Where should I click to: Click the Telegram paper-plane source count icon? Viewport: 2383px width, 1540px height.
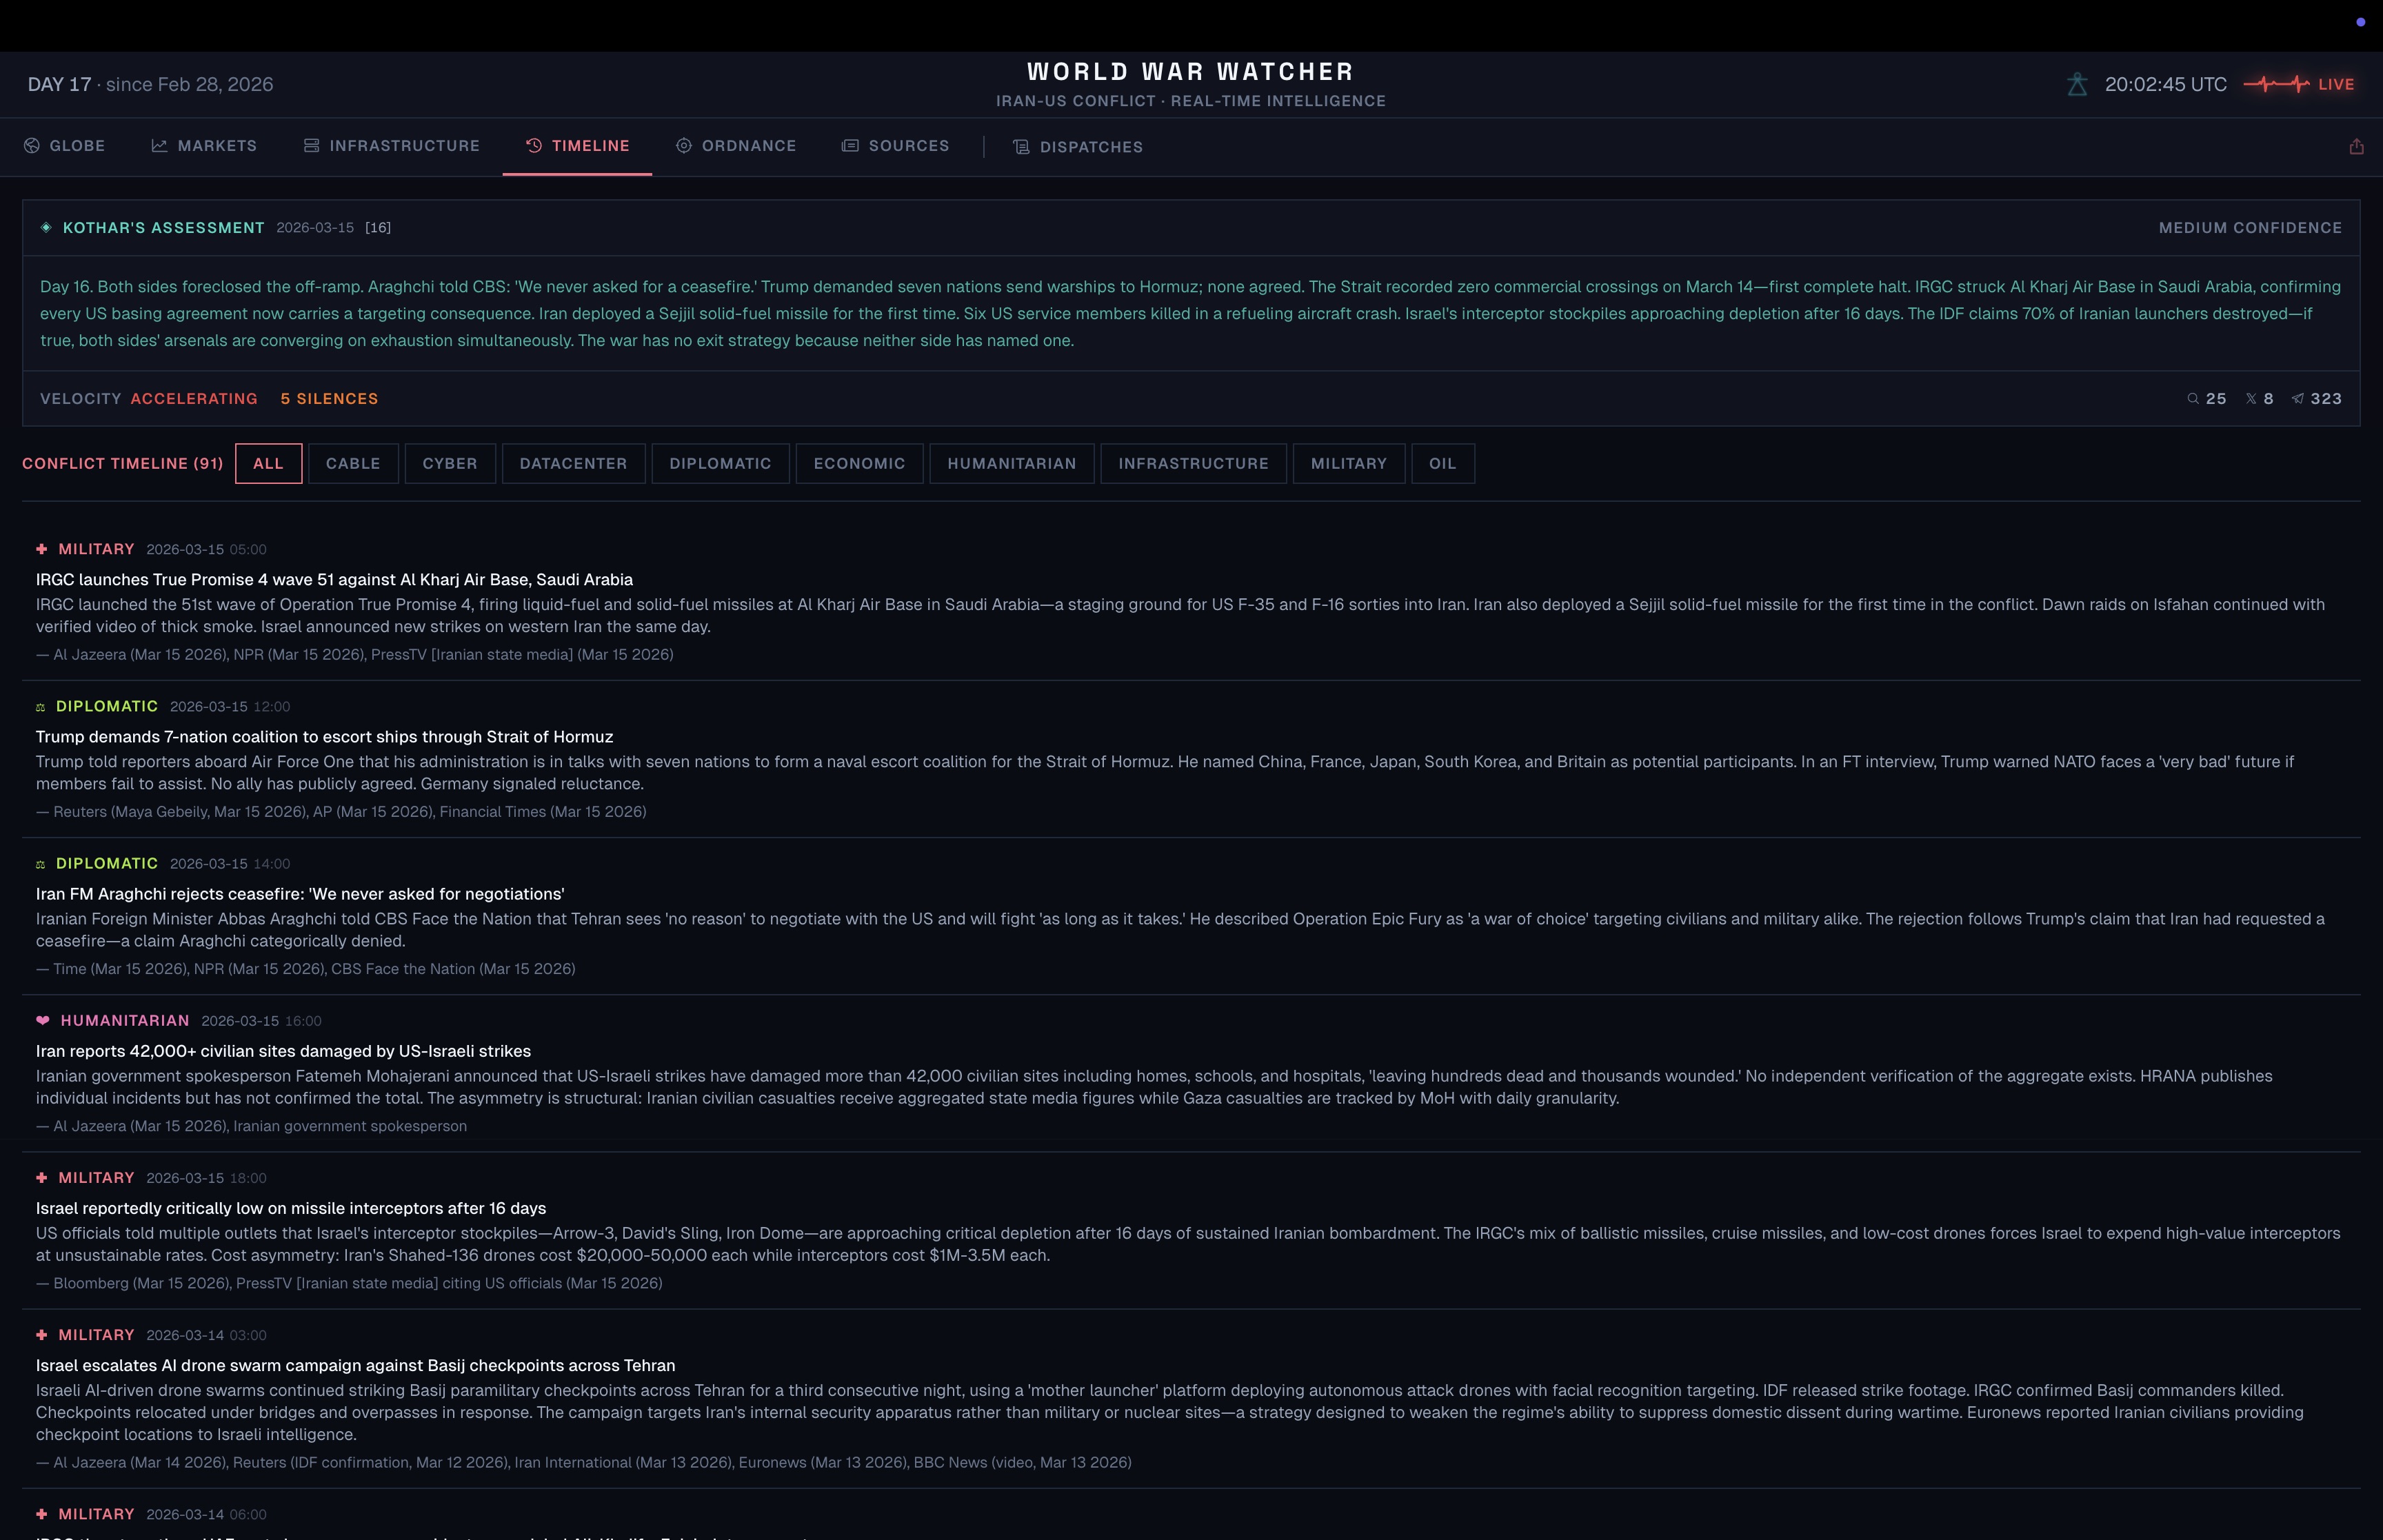coord(2298,399)
